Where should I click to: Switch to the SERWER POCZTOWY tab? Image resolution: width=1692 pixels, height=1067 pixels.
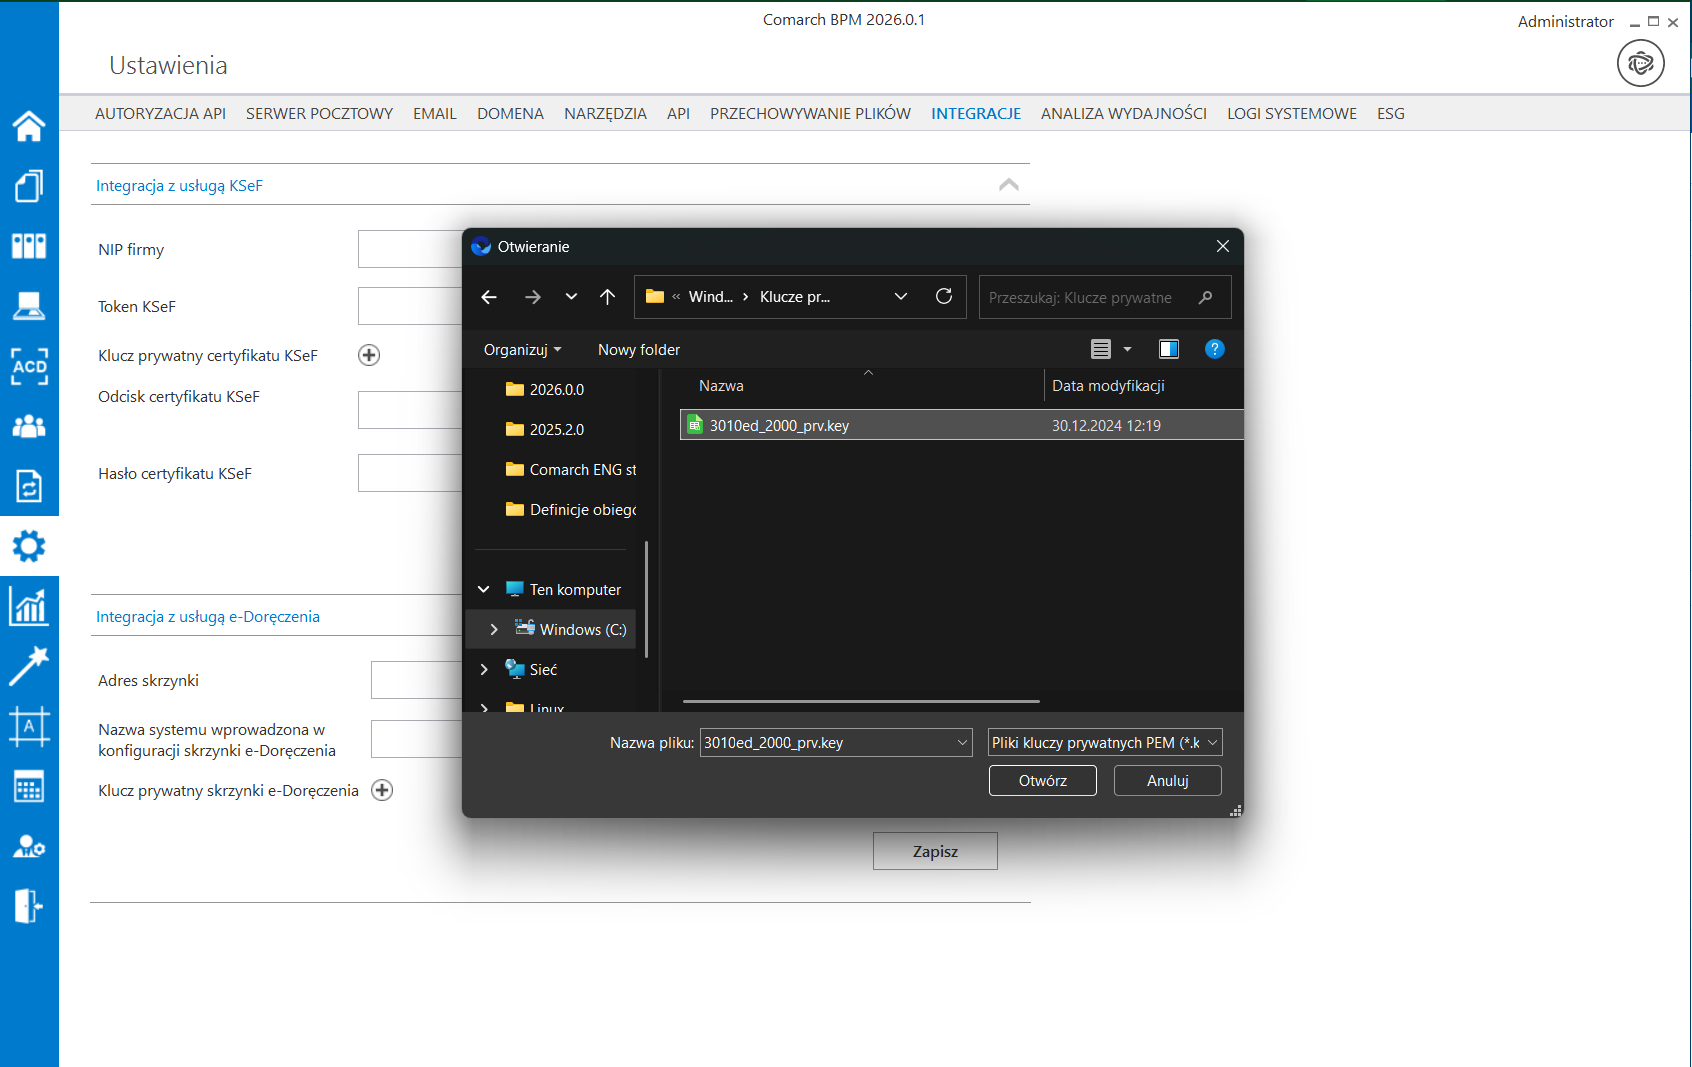(x=319, y=114)
